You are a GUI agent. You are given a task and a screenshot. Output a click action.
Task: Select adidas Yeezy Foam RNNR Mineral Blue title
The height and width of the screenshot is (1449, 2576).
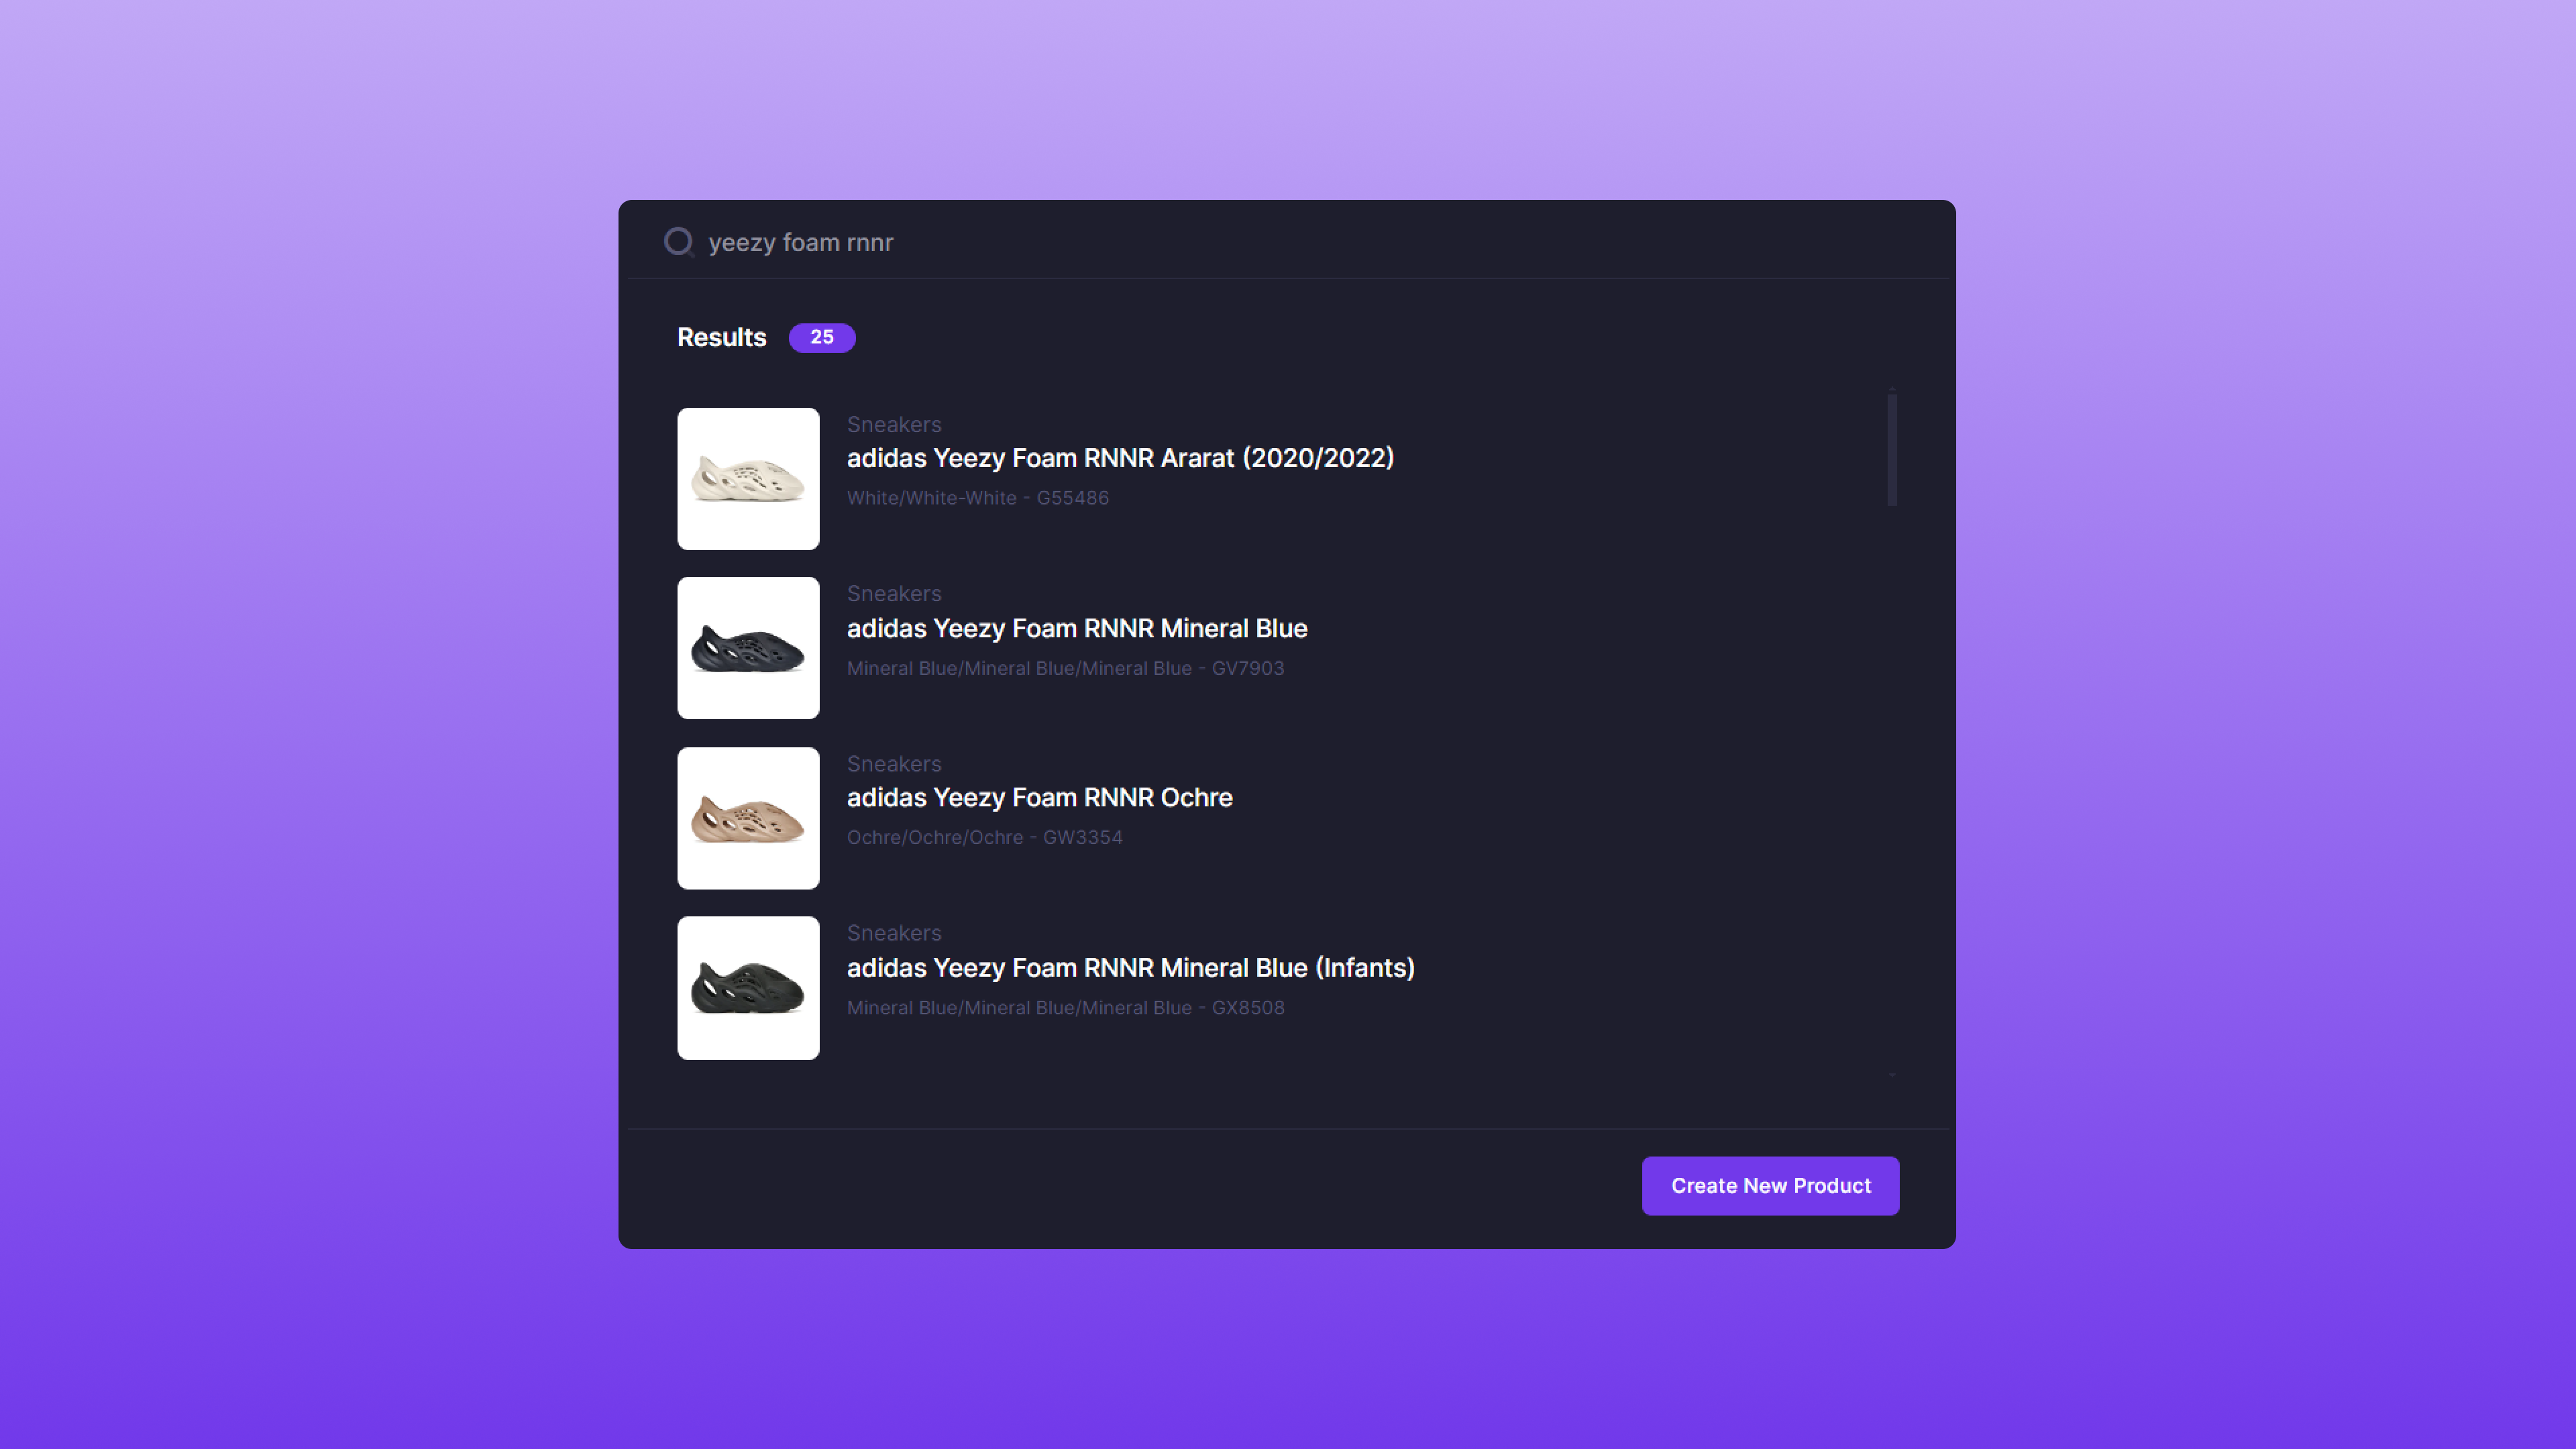1077,628
